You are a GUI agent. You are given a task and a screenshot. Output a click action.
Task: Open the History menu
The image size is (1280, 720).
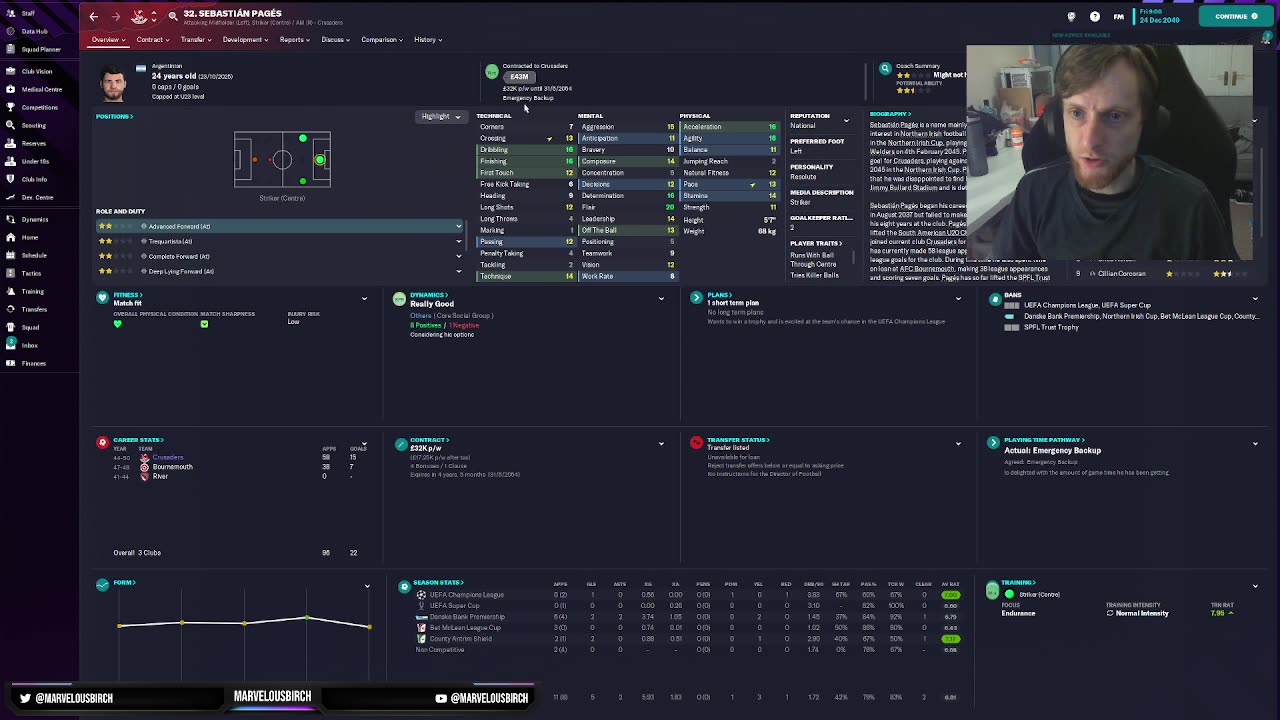point(428,40)
